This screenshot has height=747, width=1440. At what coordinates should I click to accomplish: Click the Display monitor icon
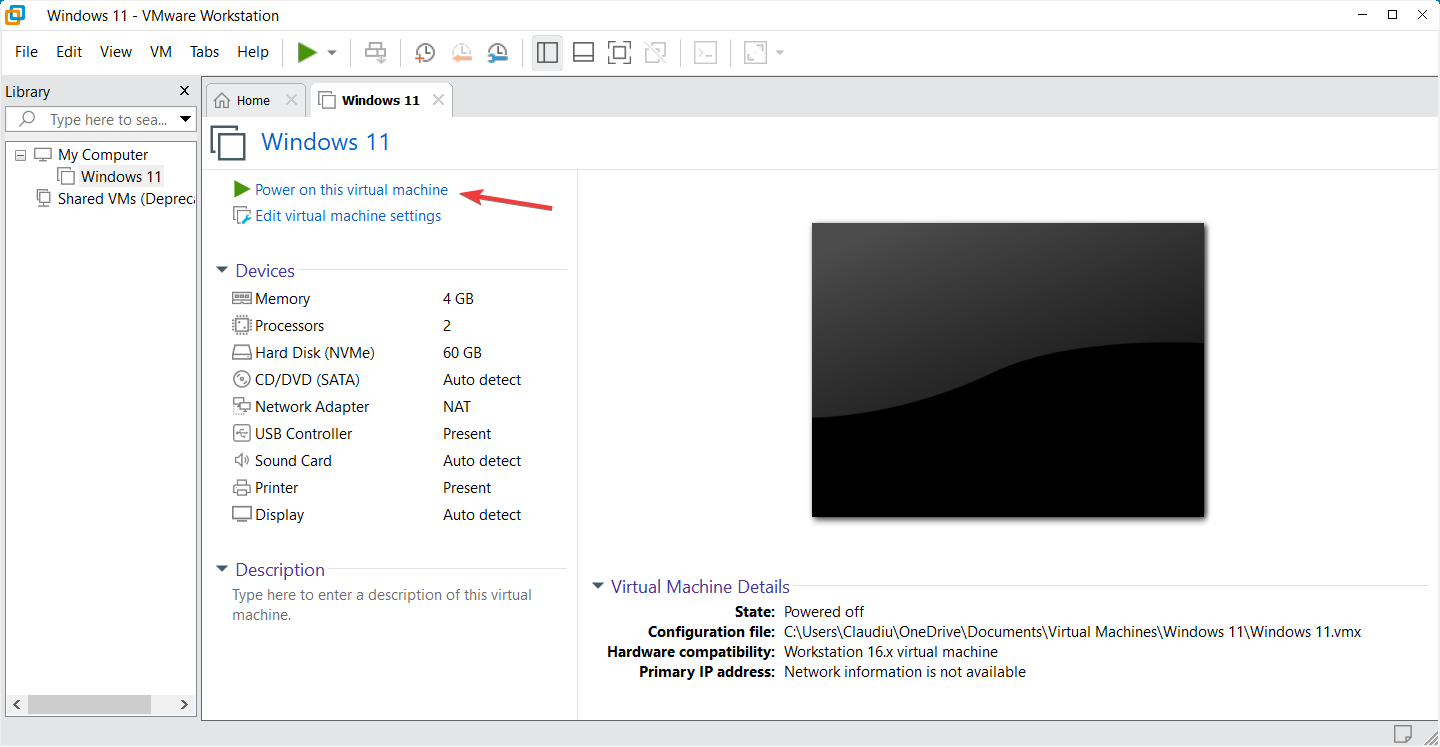tap(241, 514)
